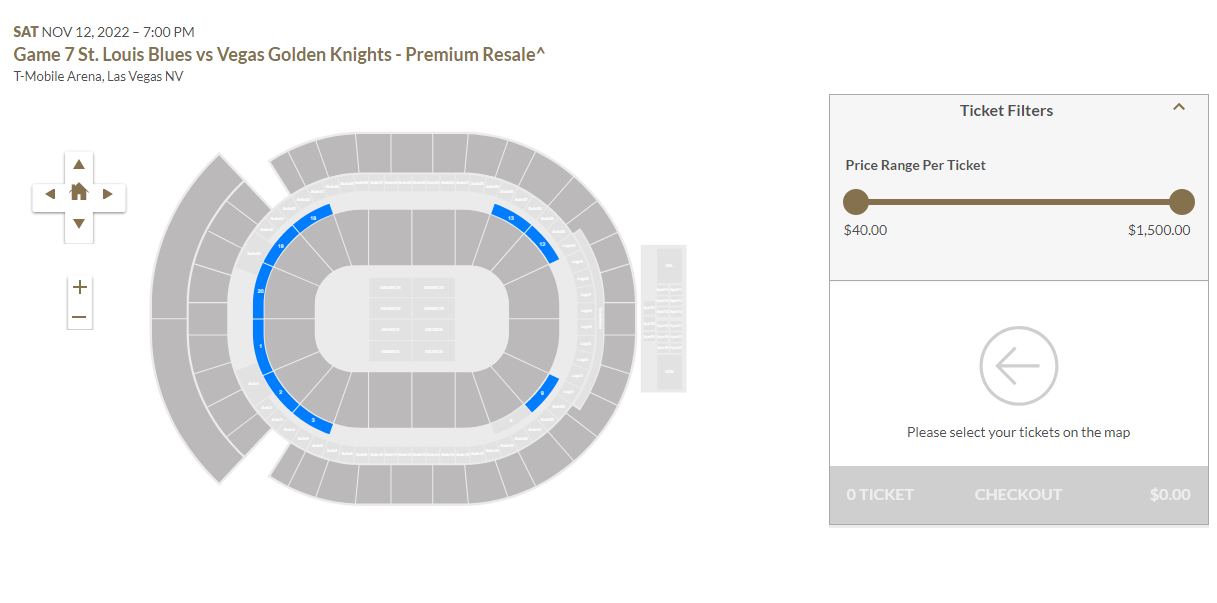Choose blue section 20 on map

pyautogui.click(x=261, y=292)
